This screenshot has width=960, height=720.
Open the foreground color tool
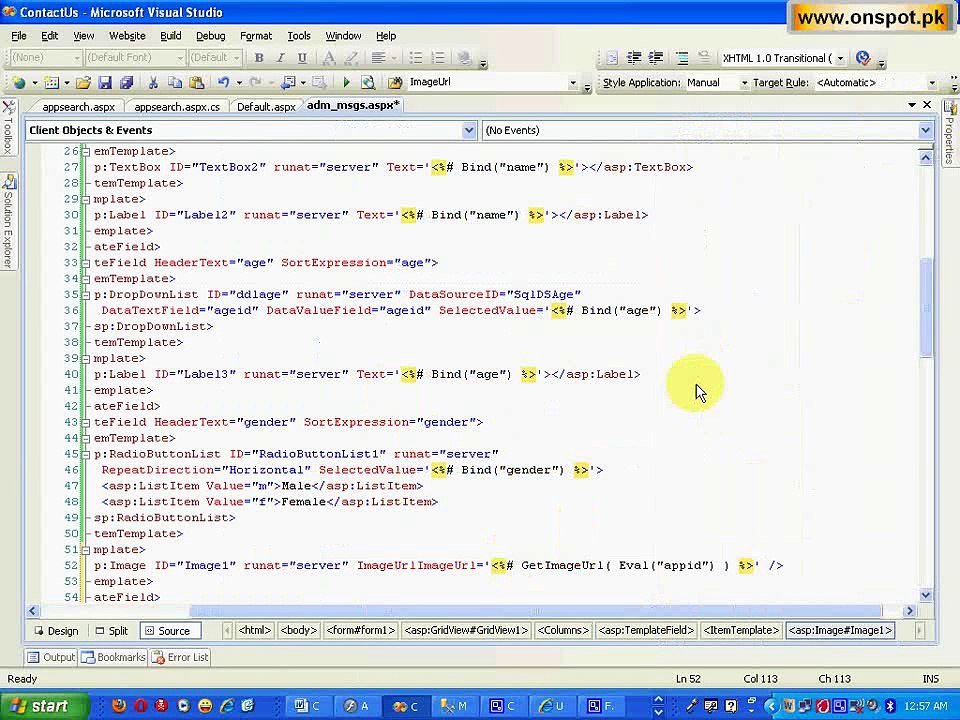[329, 58]
